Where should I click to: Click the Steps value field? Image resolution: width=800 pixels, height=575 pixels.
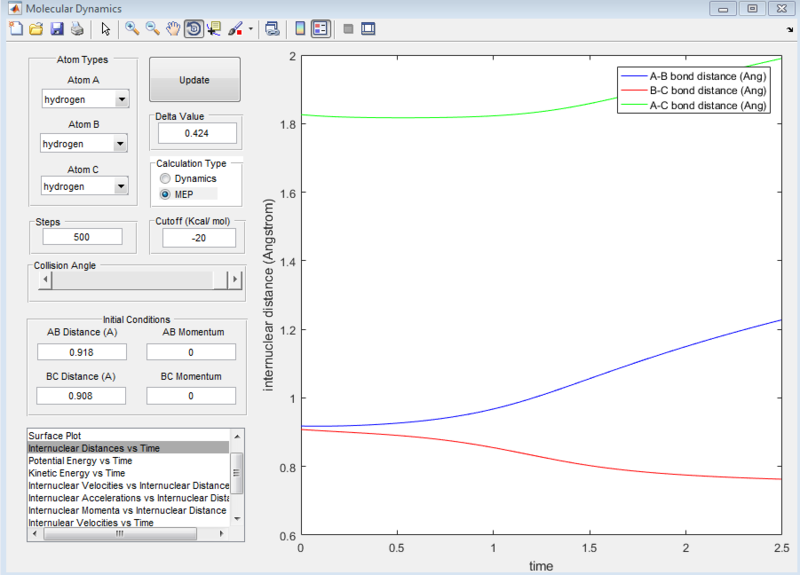click(x=82, y=237)
